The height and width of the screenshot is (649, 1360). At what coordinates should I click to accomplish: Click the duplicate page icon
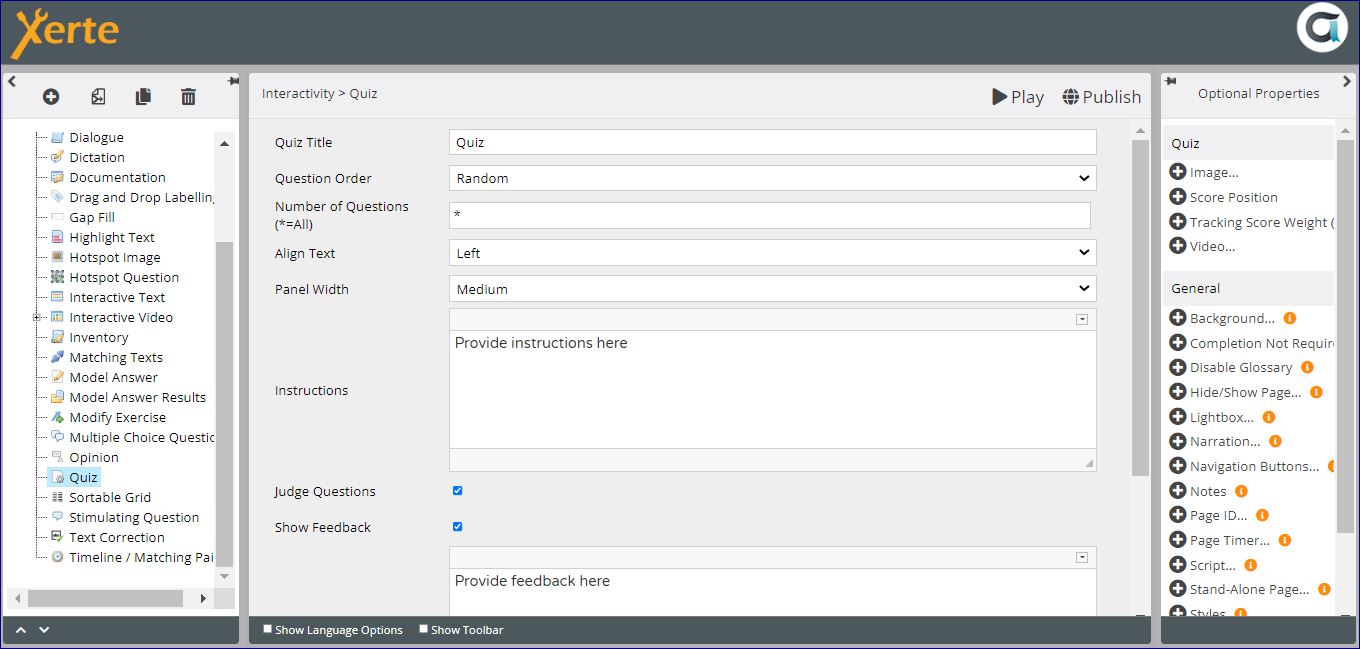pos(143,97)
